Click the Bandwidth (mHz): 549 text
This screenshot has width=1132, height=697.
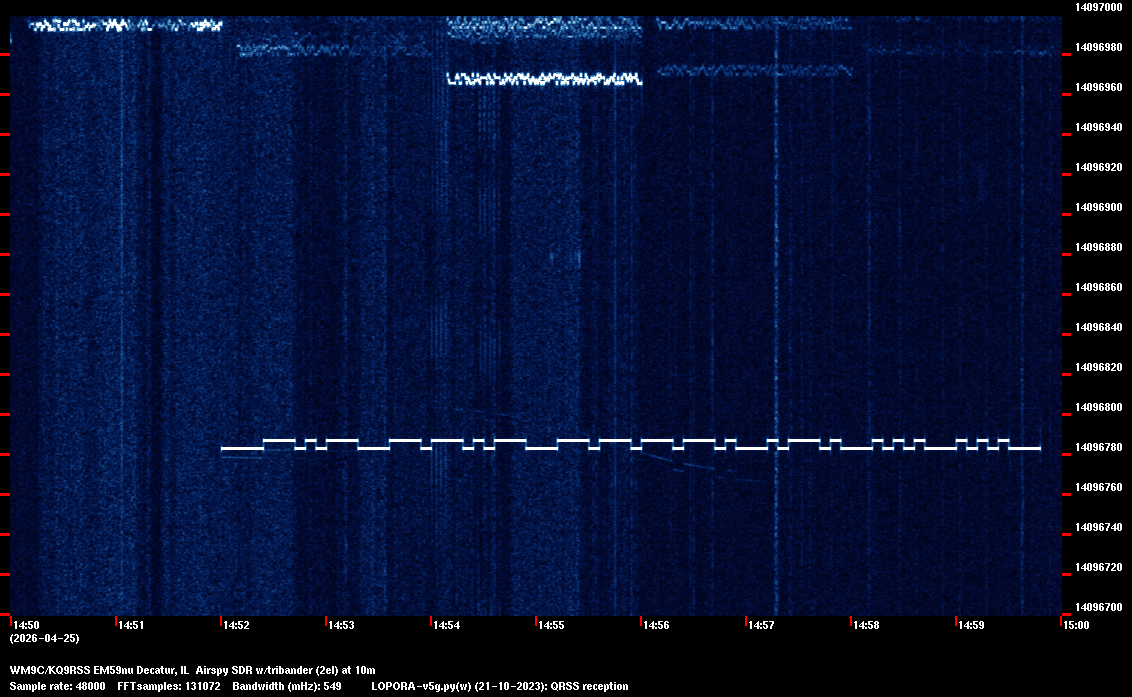click(x=287, y=686)
